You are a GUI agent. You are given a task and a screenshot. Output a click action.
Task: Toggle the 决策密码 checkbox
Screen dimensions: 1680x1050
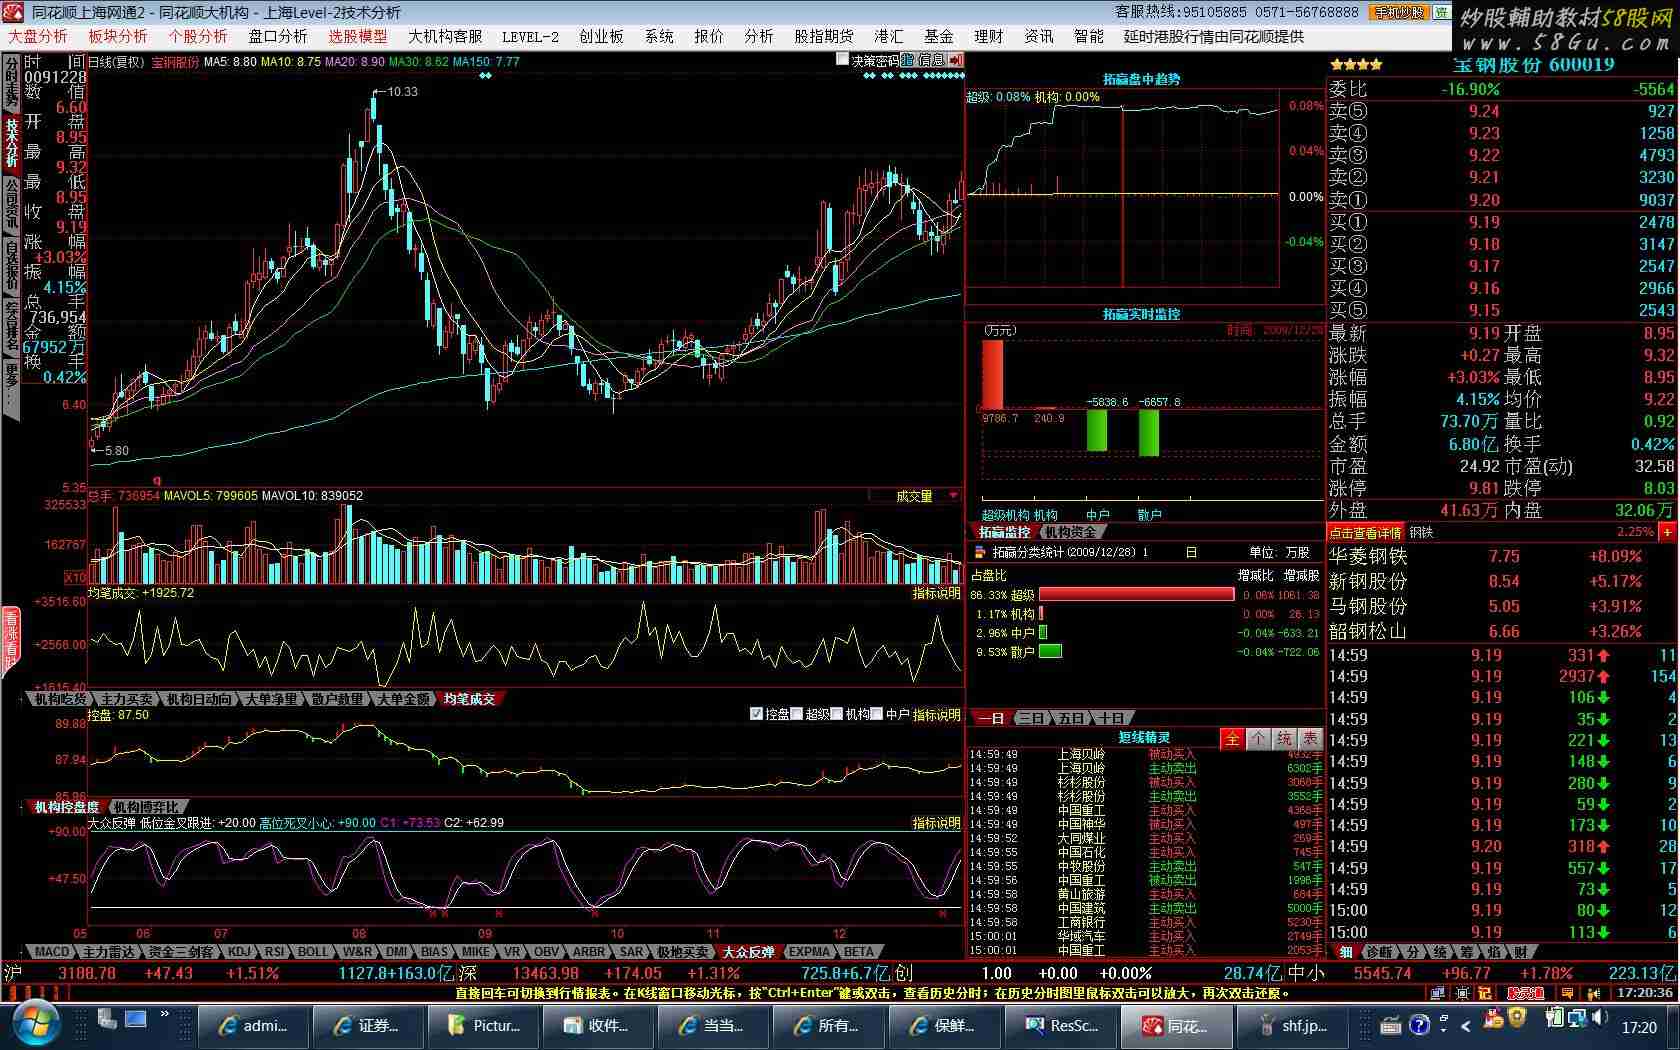pos(843,60)
